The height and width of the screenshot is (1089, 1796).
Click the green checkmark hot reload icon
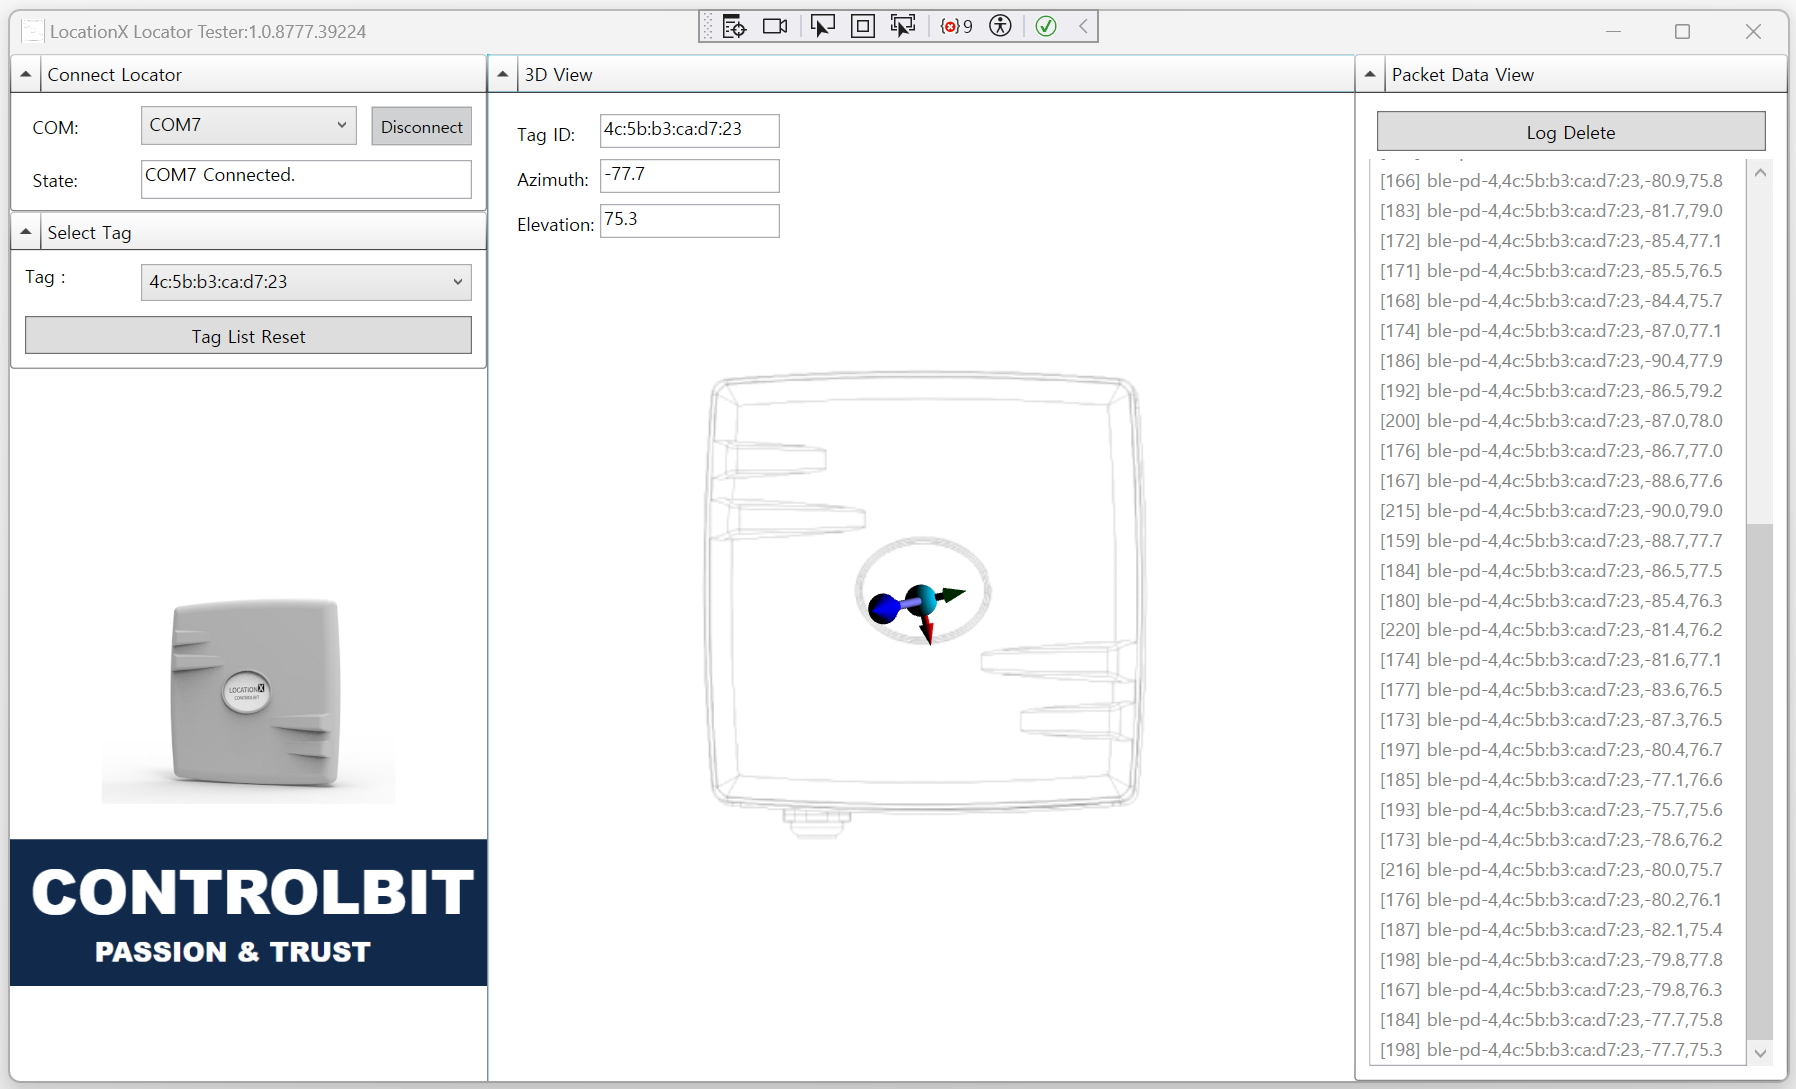pyautogui.click(x=1046, y=27)
